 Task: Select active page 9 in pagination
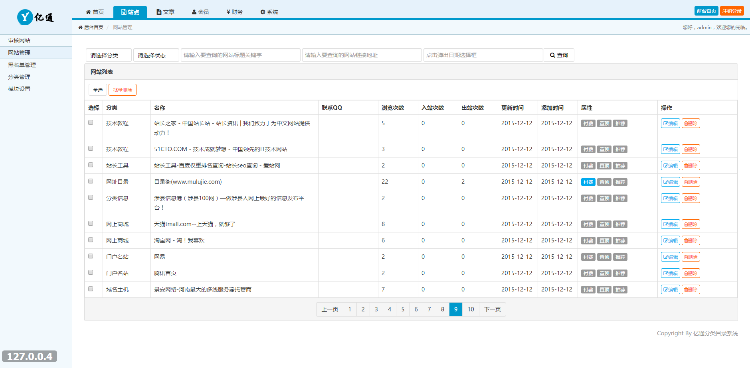456,310
